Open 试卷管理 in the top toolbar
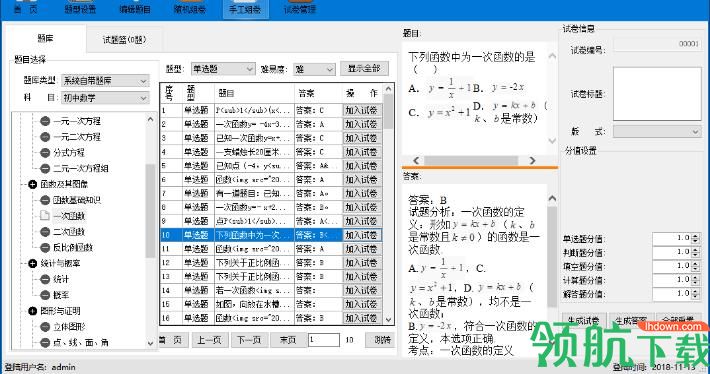This screenshot has height=374, width=710. coord(300,9)
